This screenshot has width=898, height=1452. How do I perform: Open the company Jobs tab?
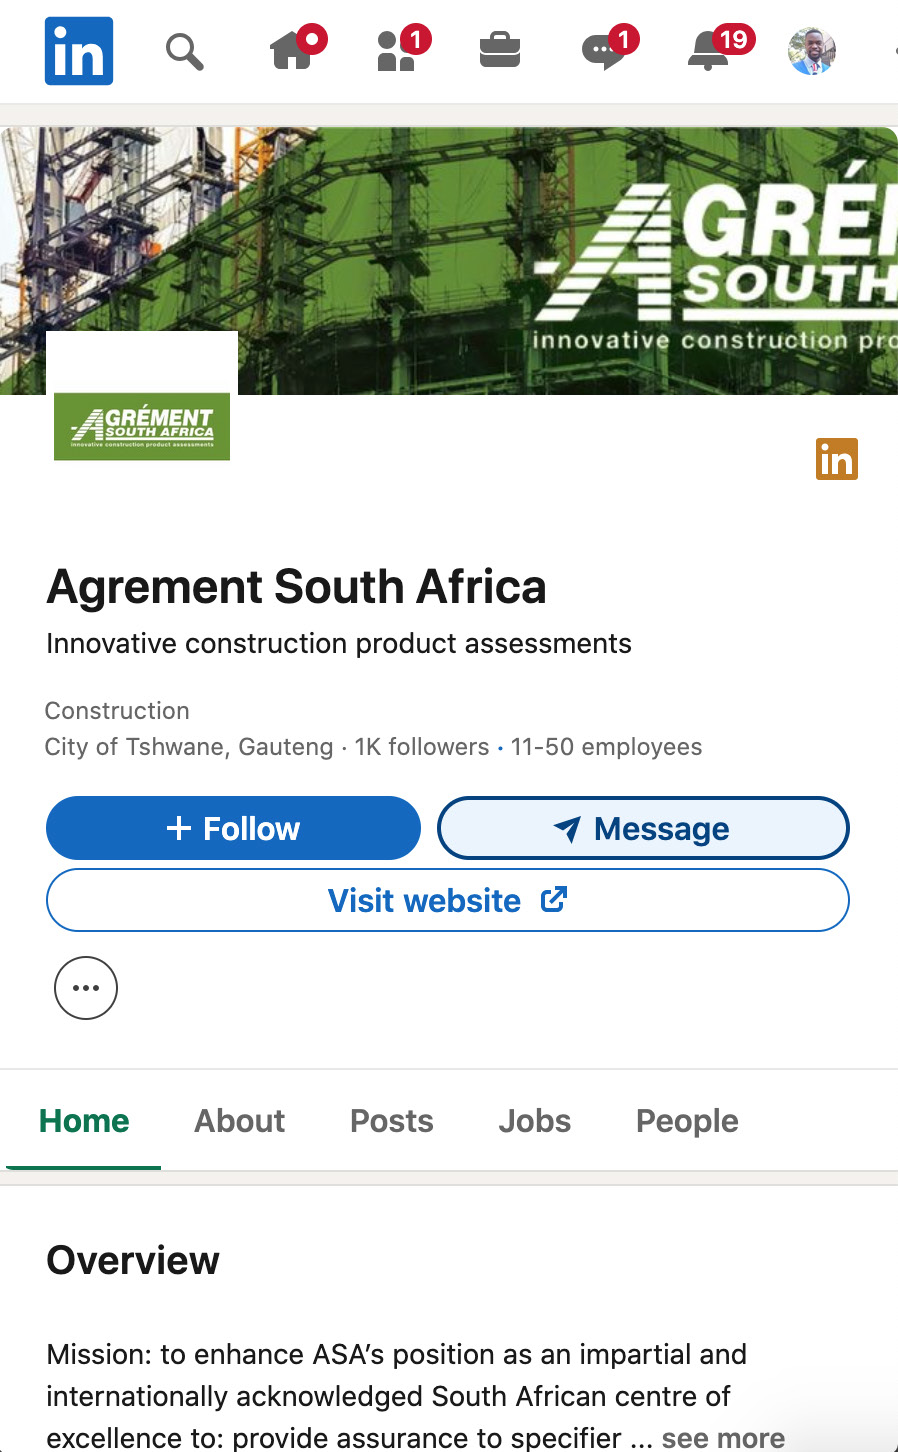click(534, 1121)
